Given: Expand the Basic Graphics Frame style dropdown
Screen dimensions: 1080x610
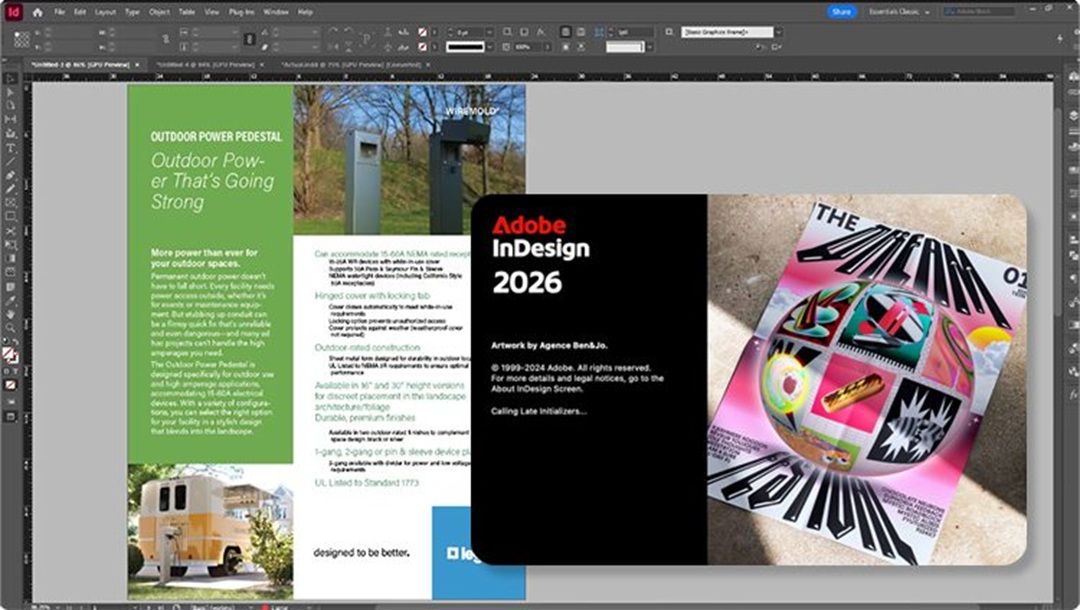Looking at the screenshot, I should pyautogui.click(x=777, y=32).
